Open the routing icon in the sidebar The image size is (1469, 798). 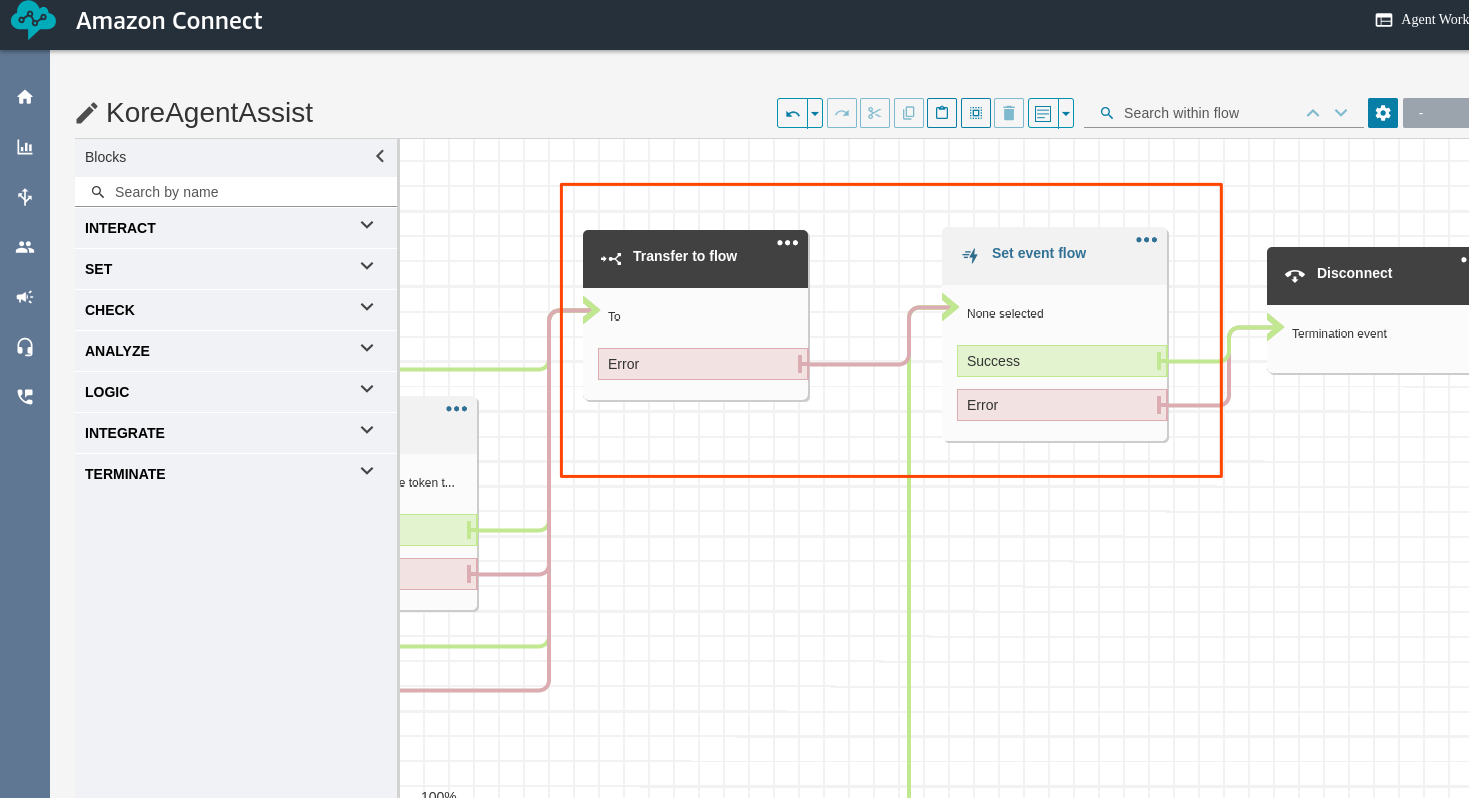click(25, 197)
